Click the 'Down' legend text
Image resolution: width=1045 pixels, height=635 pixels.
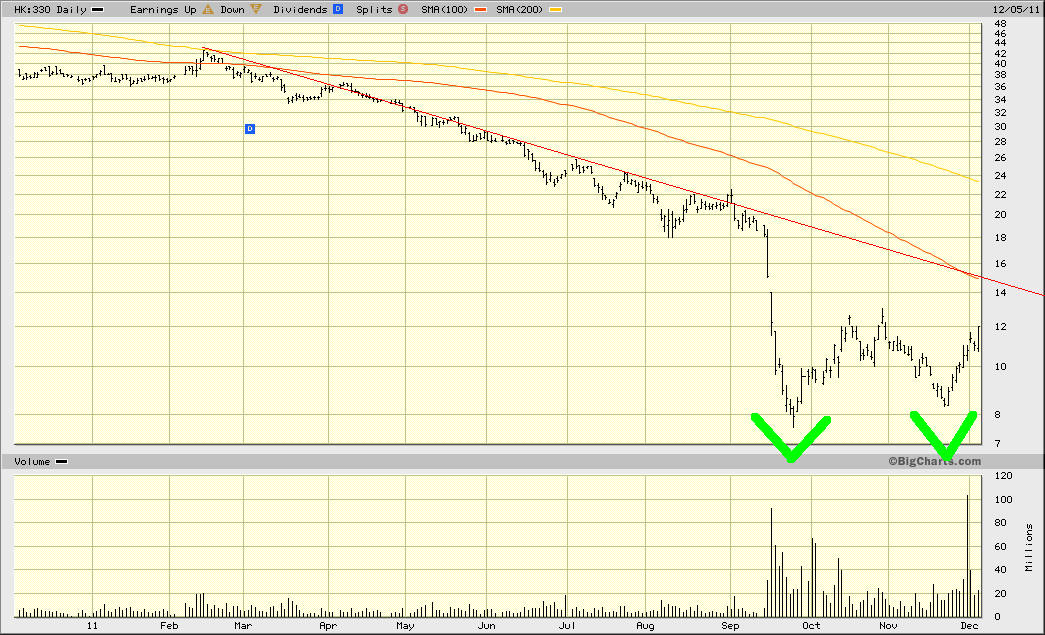click(233, 9)
